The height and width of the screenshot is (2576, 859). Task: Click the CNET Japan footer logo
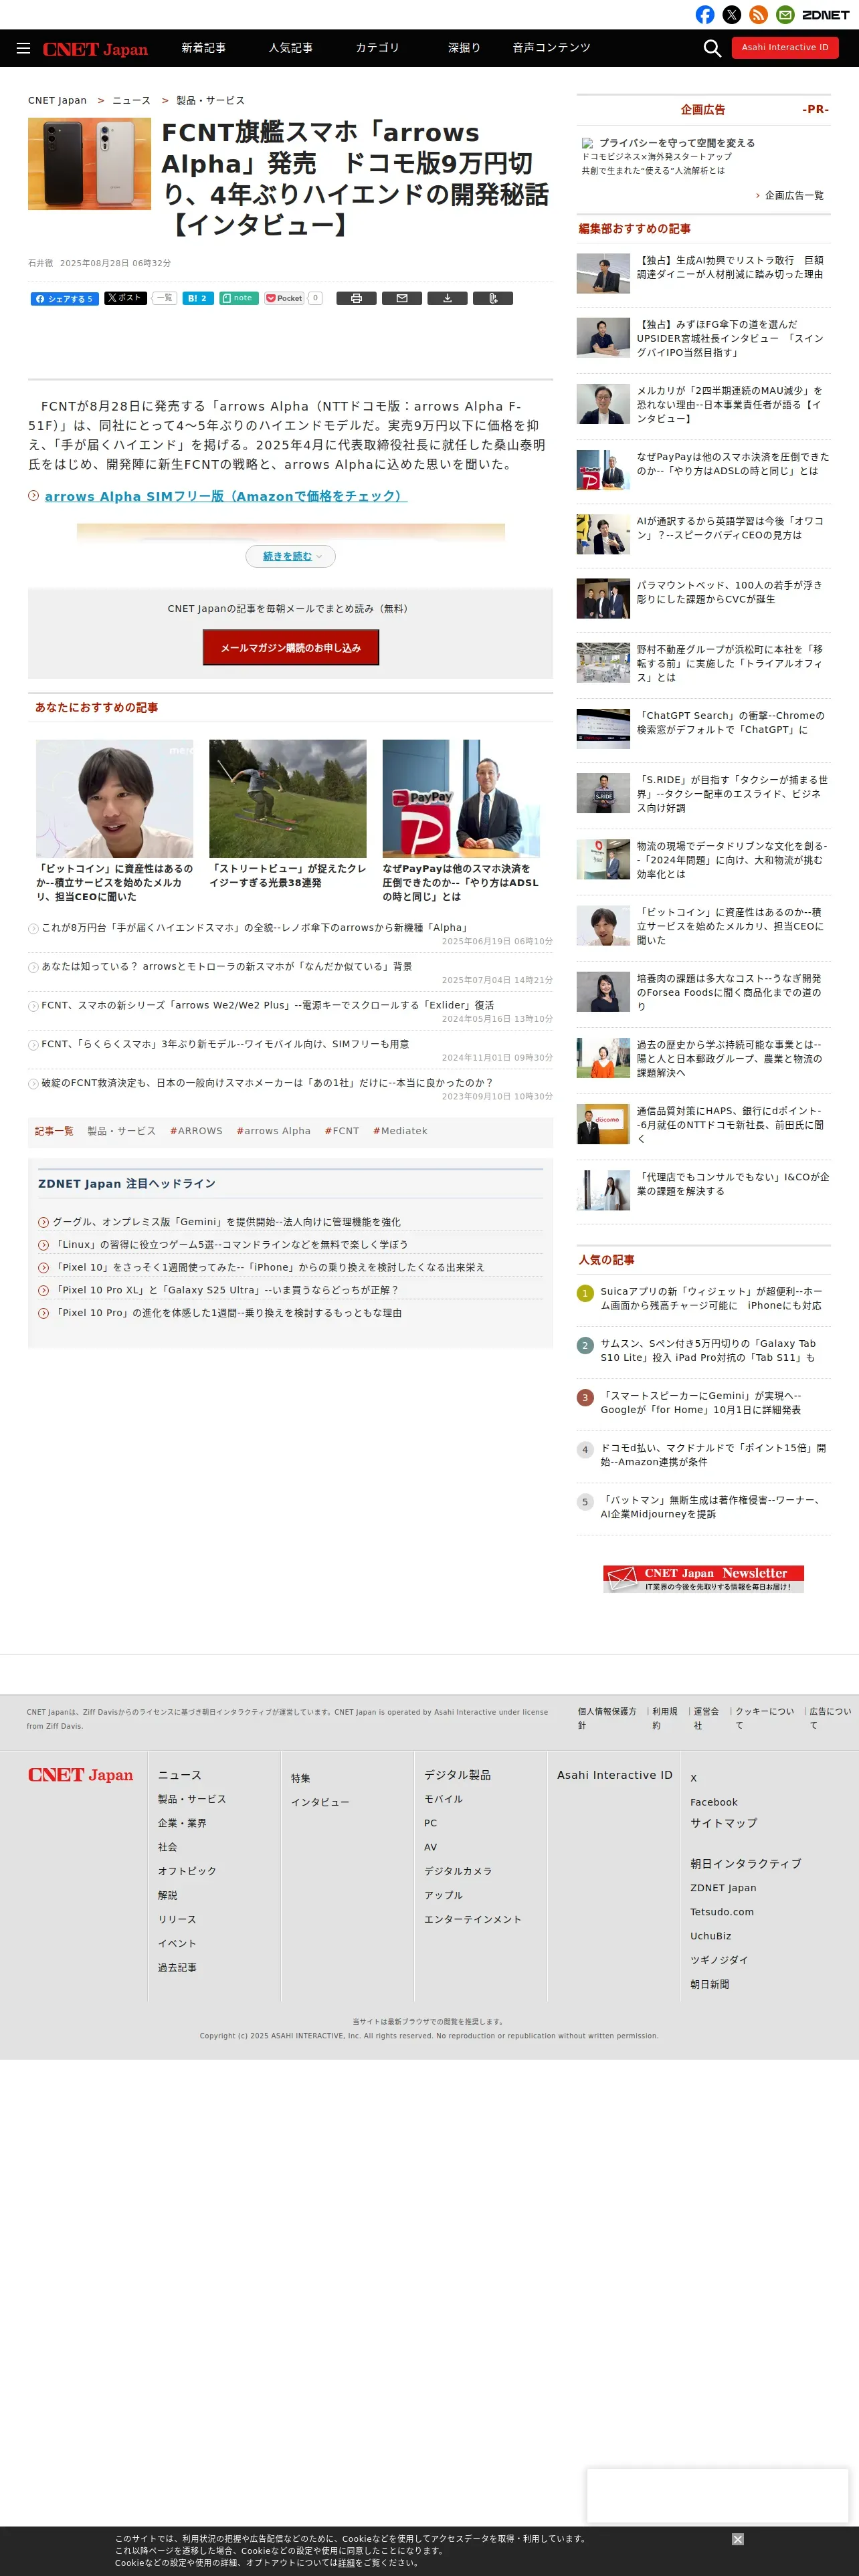pos(80,1775)
